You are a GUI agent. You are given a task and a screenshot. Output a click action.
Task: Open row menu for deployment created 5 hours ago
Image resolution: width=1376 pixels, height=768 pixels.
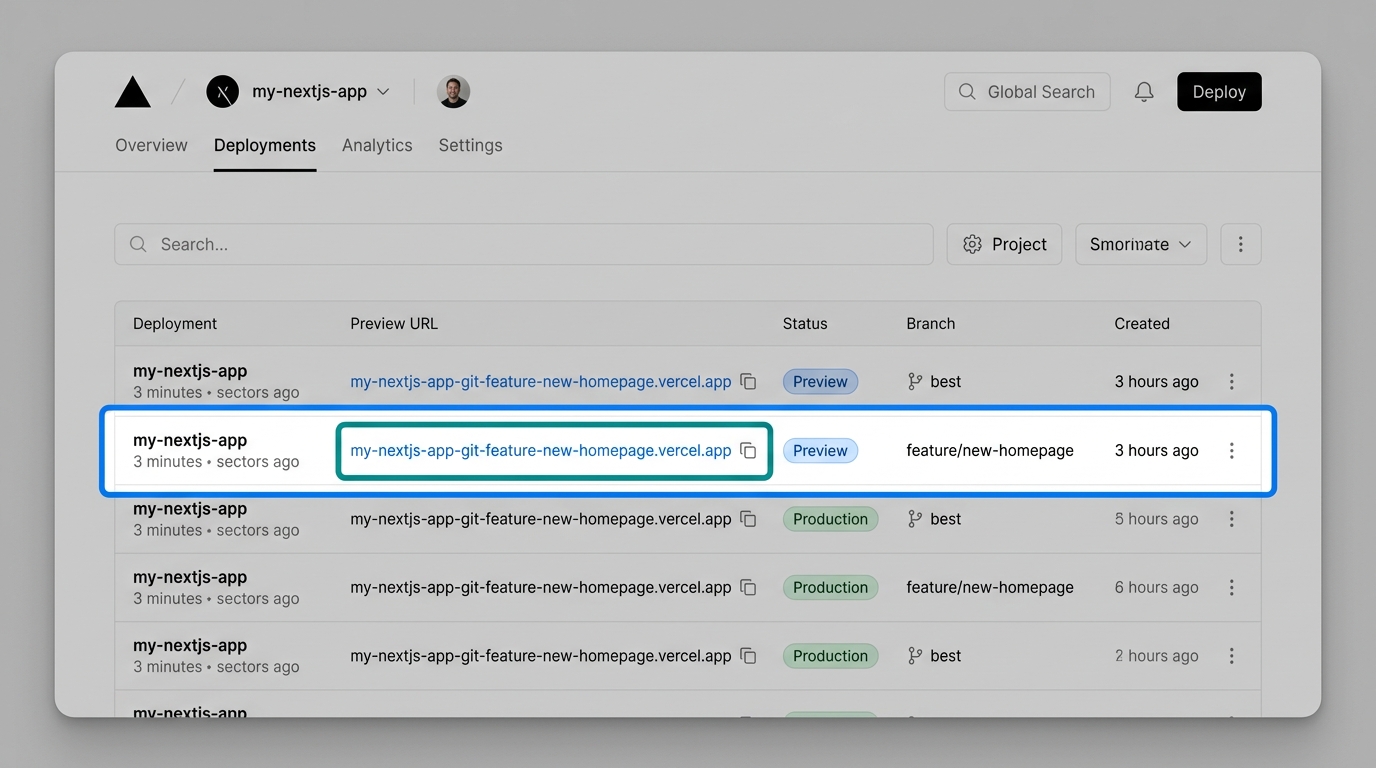click(1231, 519)
